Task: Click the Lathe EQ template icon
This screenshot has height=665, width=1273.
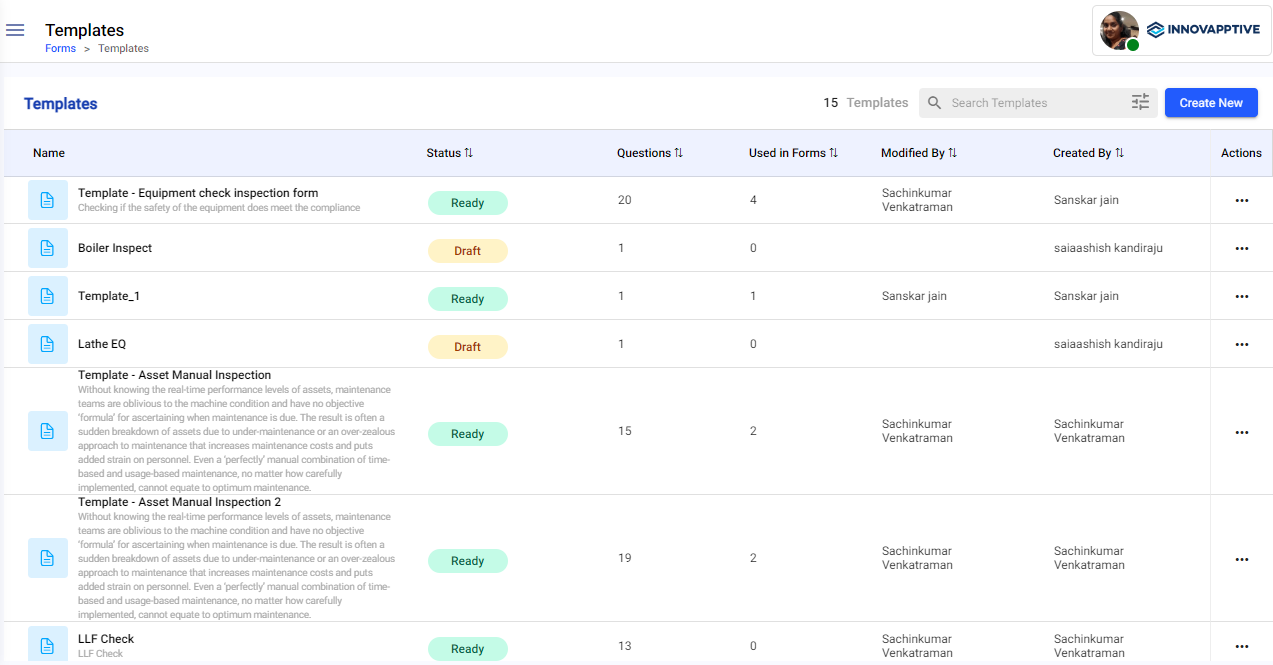Action: 47,344
